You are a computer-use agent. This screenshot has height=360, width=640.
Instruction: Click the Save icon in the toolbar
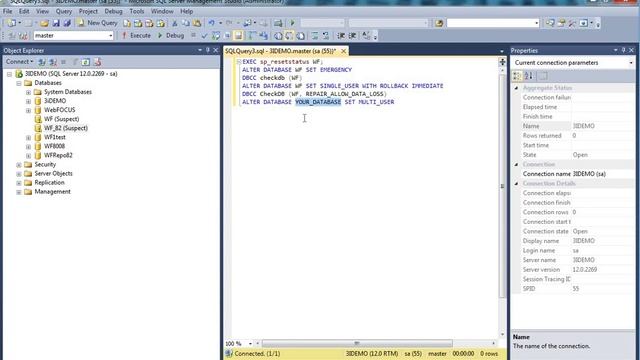(x=56, y=23)
